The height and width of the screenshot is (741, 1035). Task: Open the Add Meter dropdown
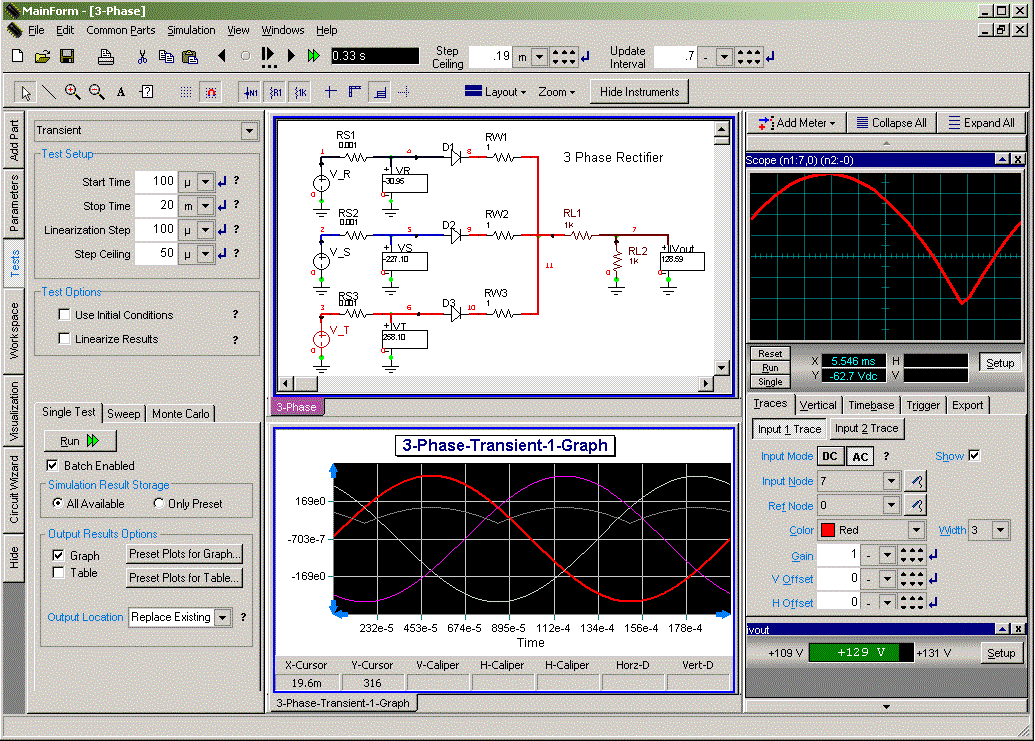tap(796, 123)
